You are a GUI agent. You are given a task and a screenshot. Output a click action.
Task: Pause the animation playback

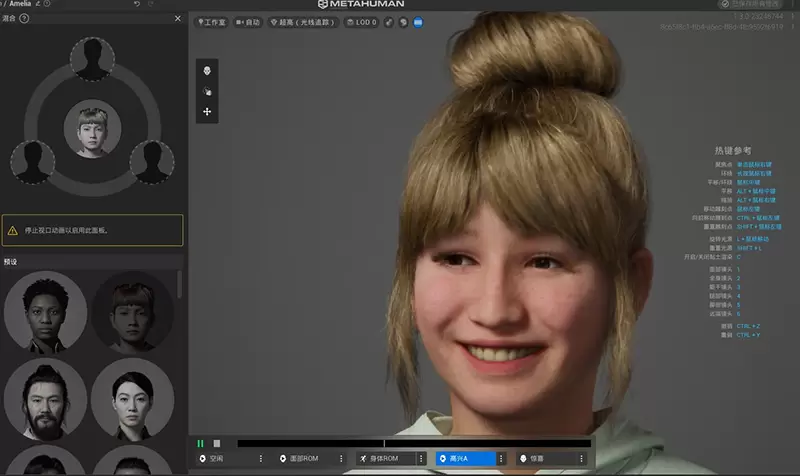[x=200, y=443]
